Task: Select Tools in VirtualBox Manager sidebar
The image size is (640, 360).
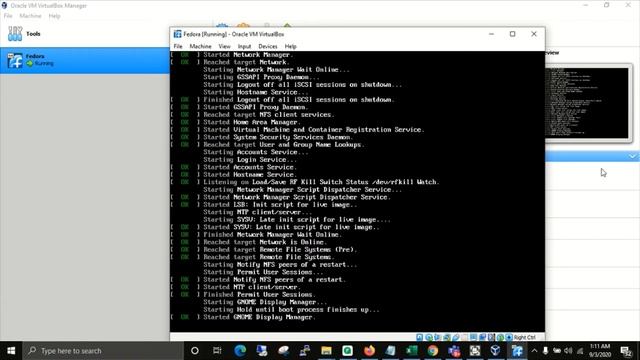Action: tap(85, 34)
